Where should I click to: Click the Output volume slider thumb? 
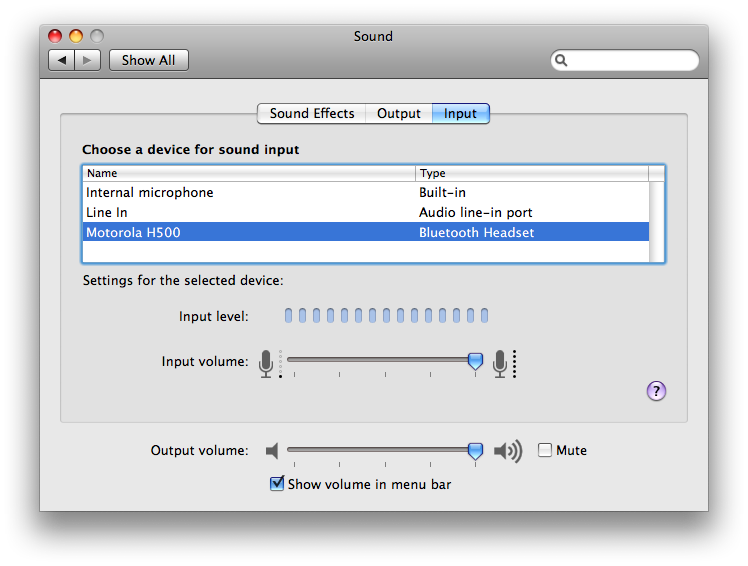tap(475, 451)
